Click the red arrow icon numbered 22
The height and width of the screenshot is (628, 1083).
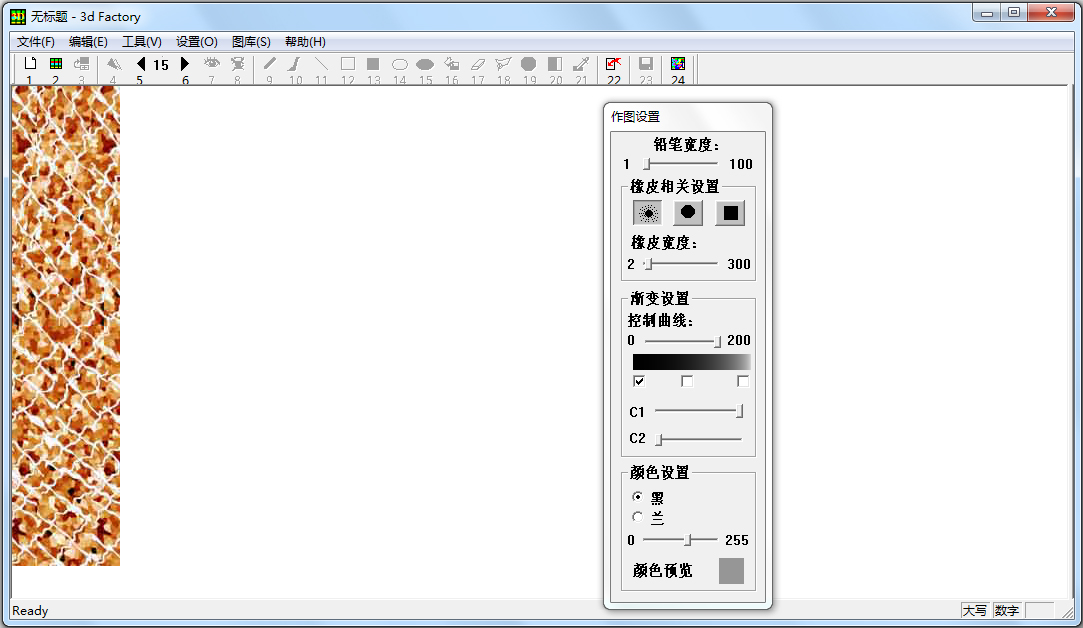(x=613, y=64)
